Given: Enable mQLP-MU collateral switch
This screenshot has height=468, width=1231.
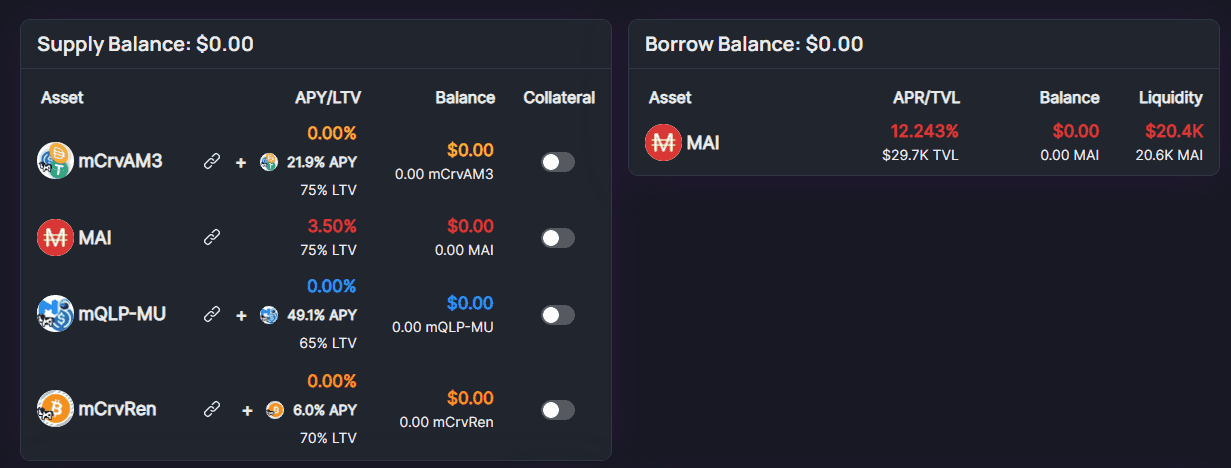Looking at the screenshot, I should [558, 315].
